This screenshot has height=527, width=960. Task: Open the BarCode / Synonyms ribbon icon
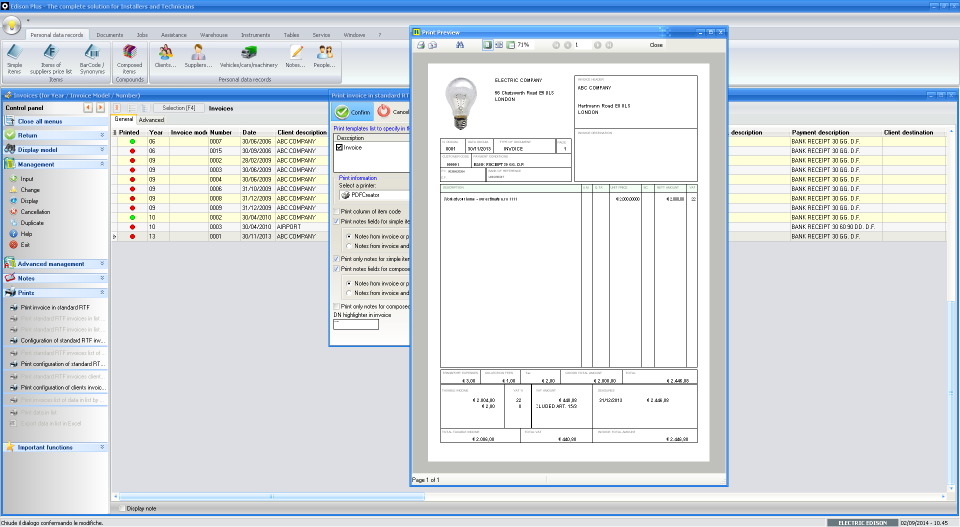(x=92, y=59)
